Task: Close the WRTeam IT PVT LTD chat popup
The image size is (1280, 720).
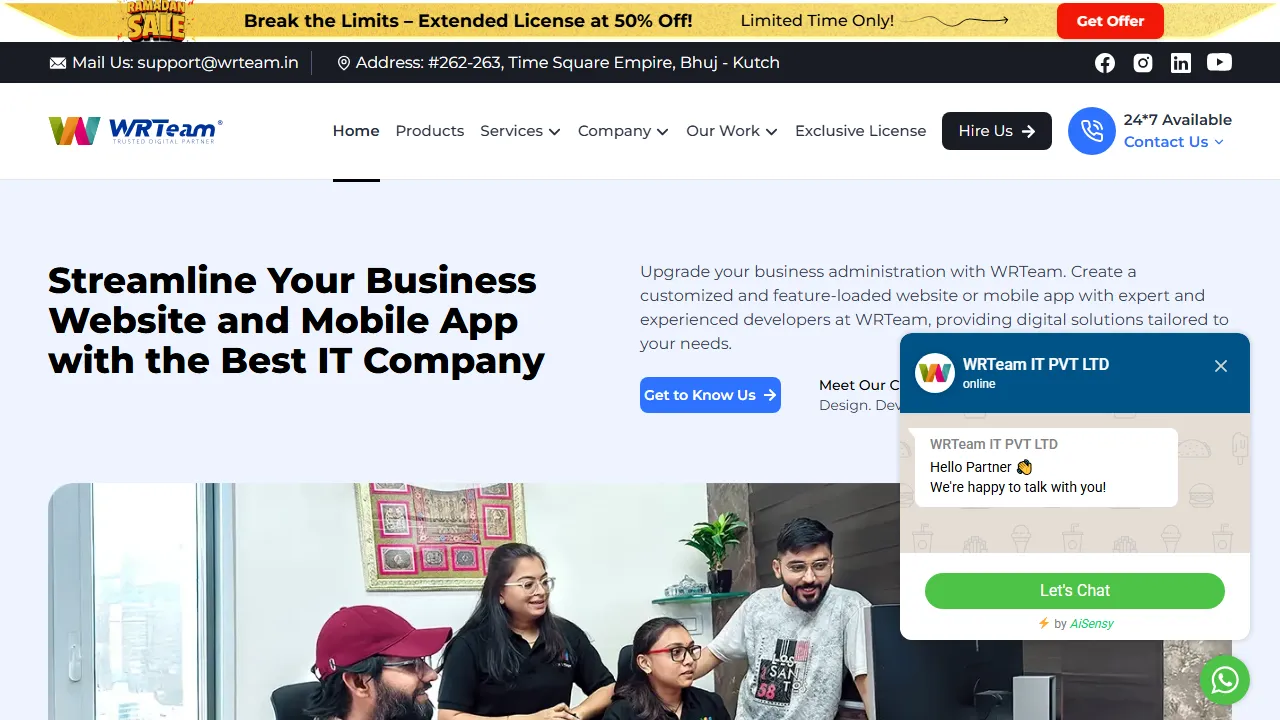Action: pyautogui.click(x=1221, y=366)
